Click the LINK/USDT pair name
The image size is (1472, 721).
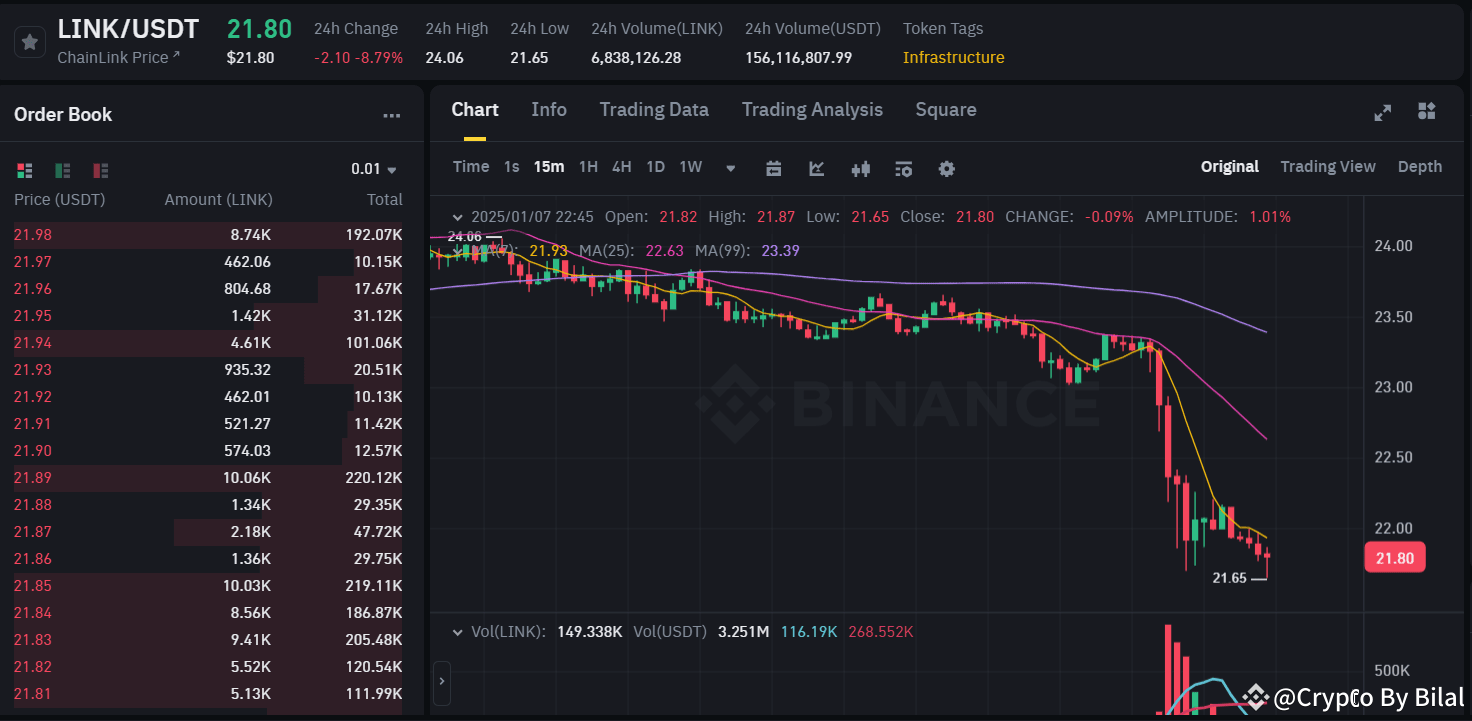click(128, 29)
